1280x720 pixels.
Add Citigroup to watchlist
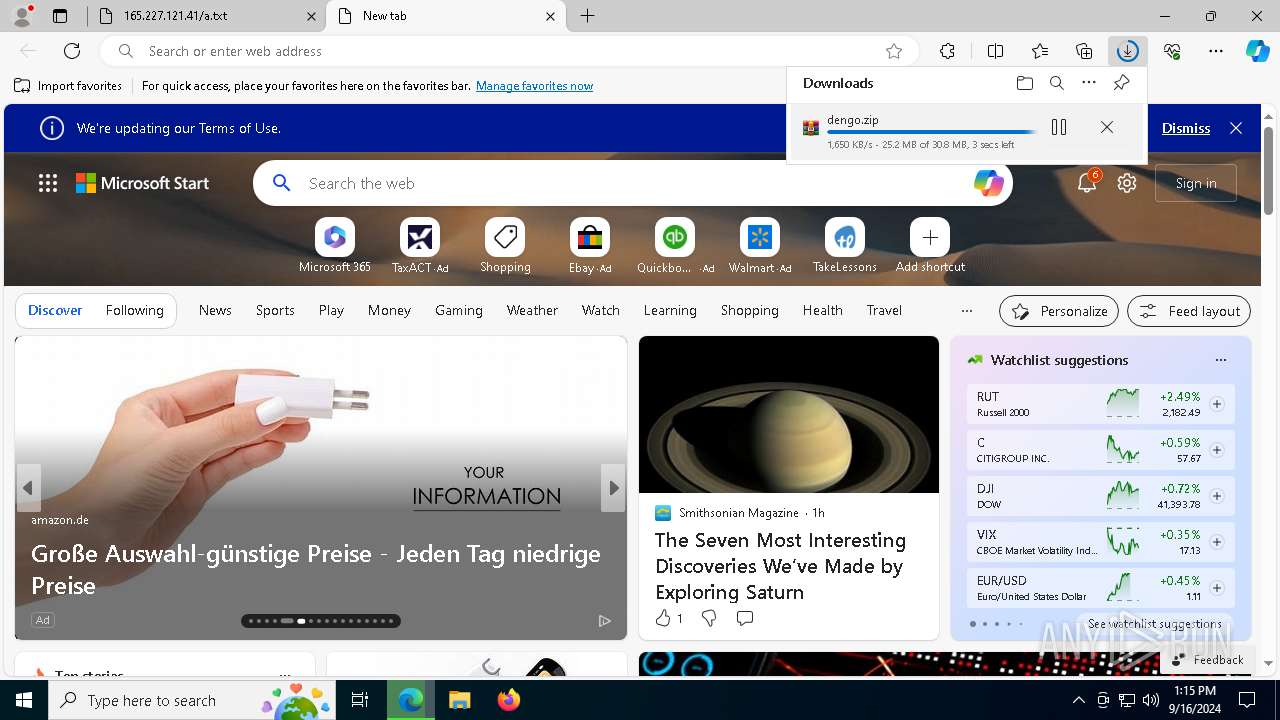pyautogui.click(x=1217, y=450)
